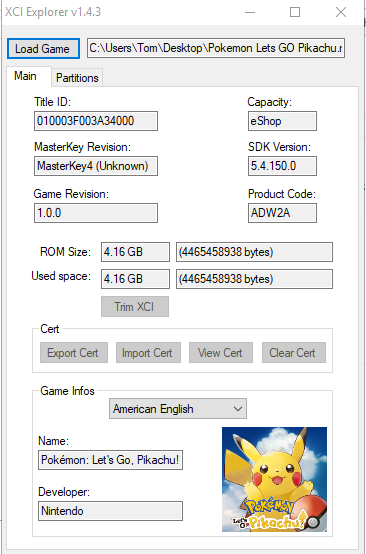Viewport: 366px width, 554px height.
Task: Click the ROM Size: label
Action: [x=65, y=252]
